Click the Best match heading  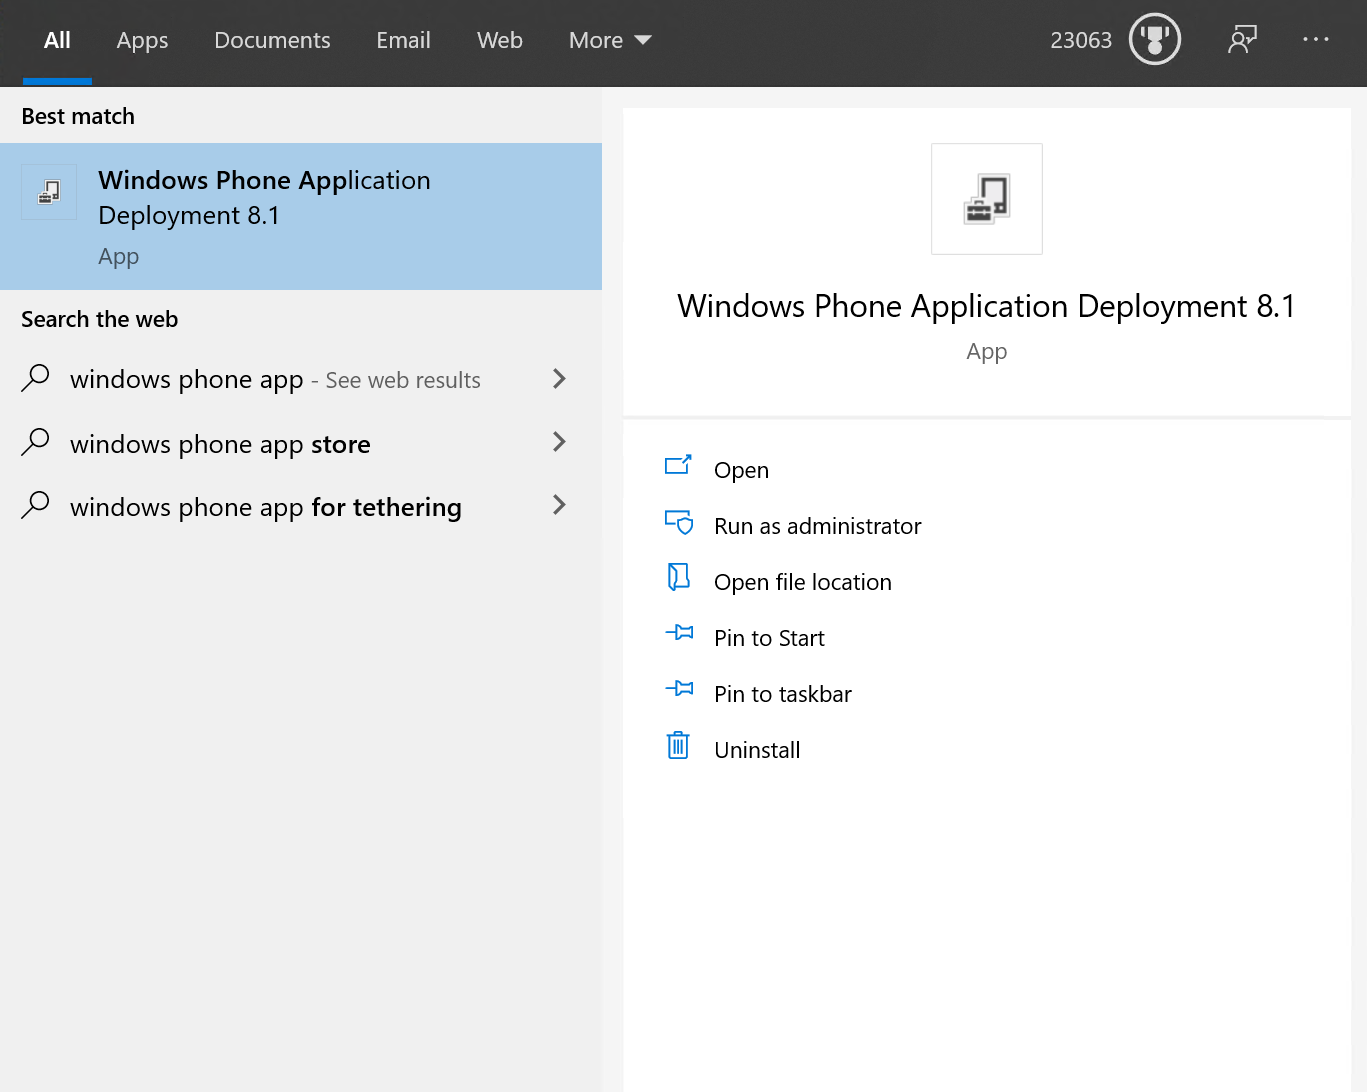(x=78, y=116)
